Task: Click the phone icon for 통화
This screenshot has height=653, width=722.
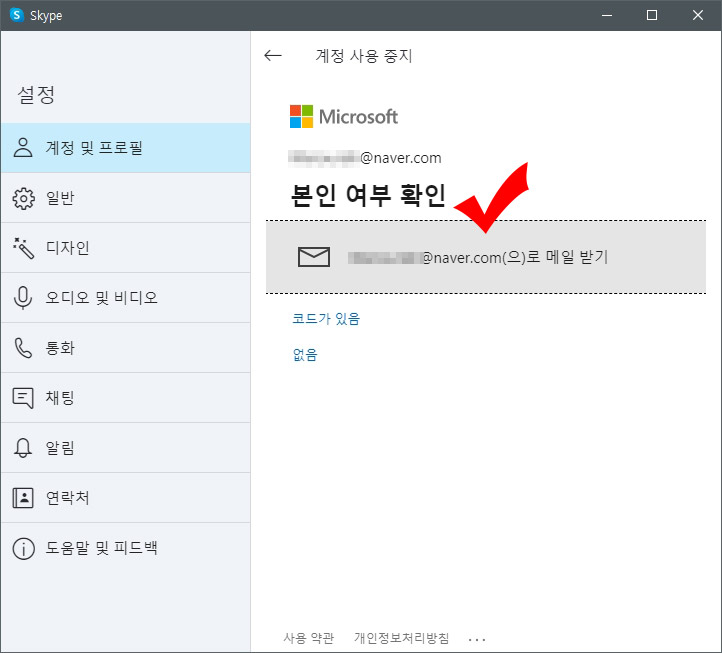Action: click(x=23, y=348)
